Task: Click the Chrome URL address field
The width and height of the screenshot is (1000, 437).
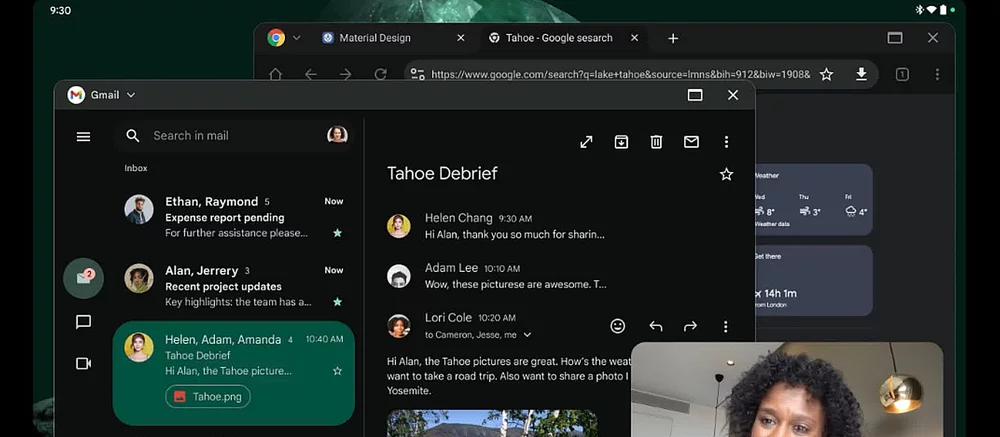Action: (x=621, y=75)
